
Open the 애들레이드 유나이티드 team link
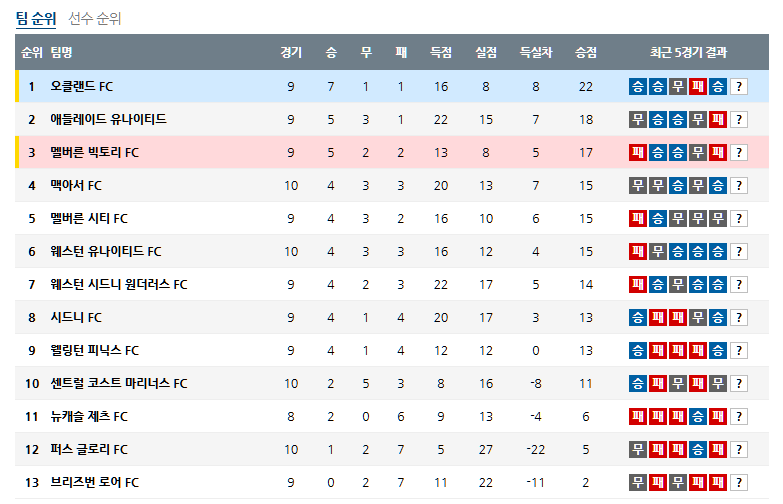coord(108,120)
